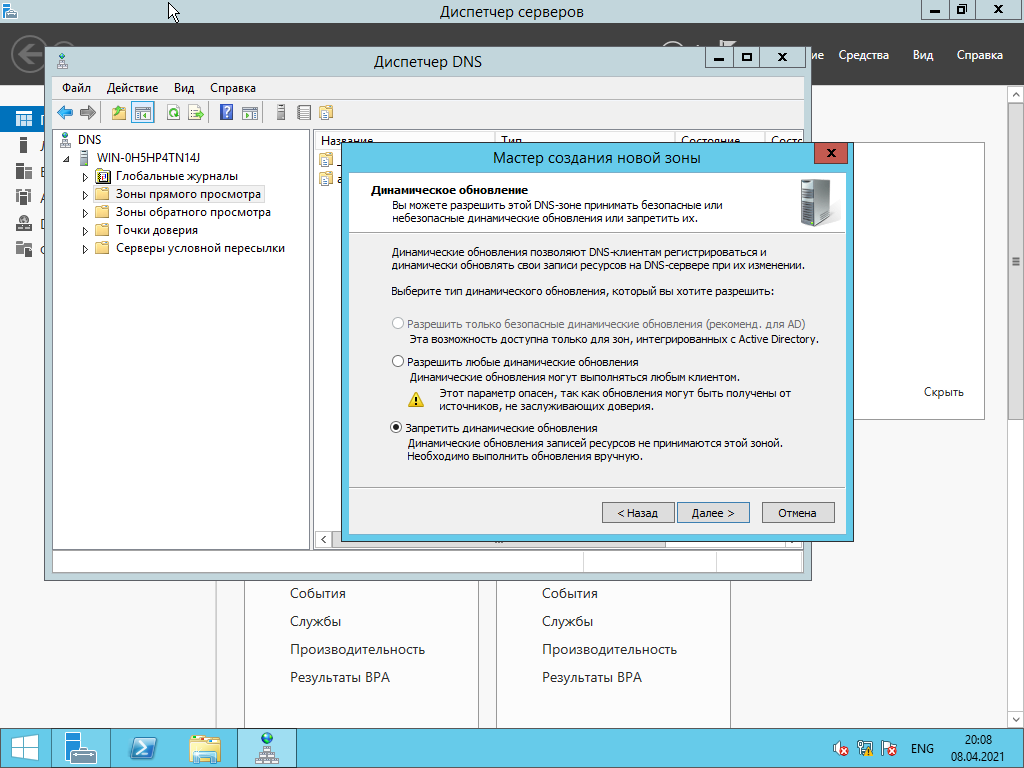Image resolution: width=1024 pixels, height=768 pixels.
Task: Click the Export list icon
Action: [x=196, y=113]
